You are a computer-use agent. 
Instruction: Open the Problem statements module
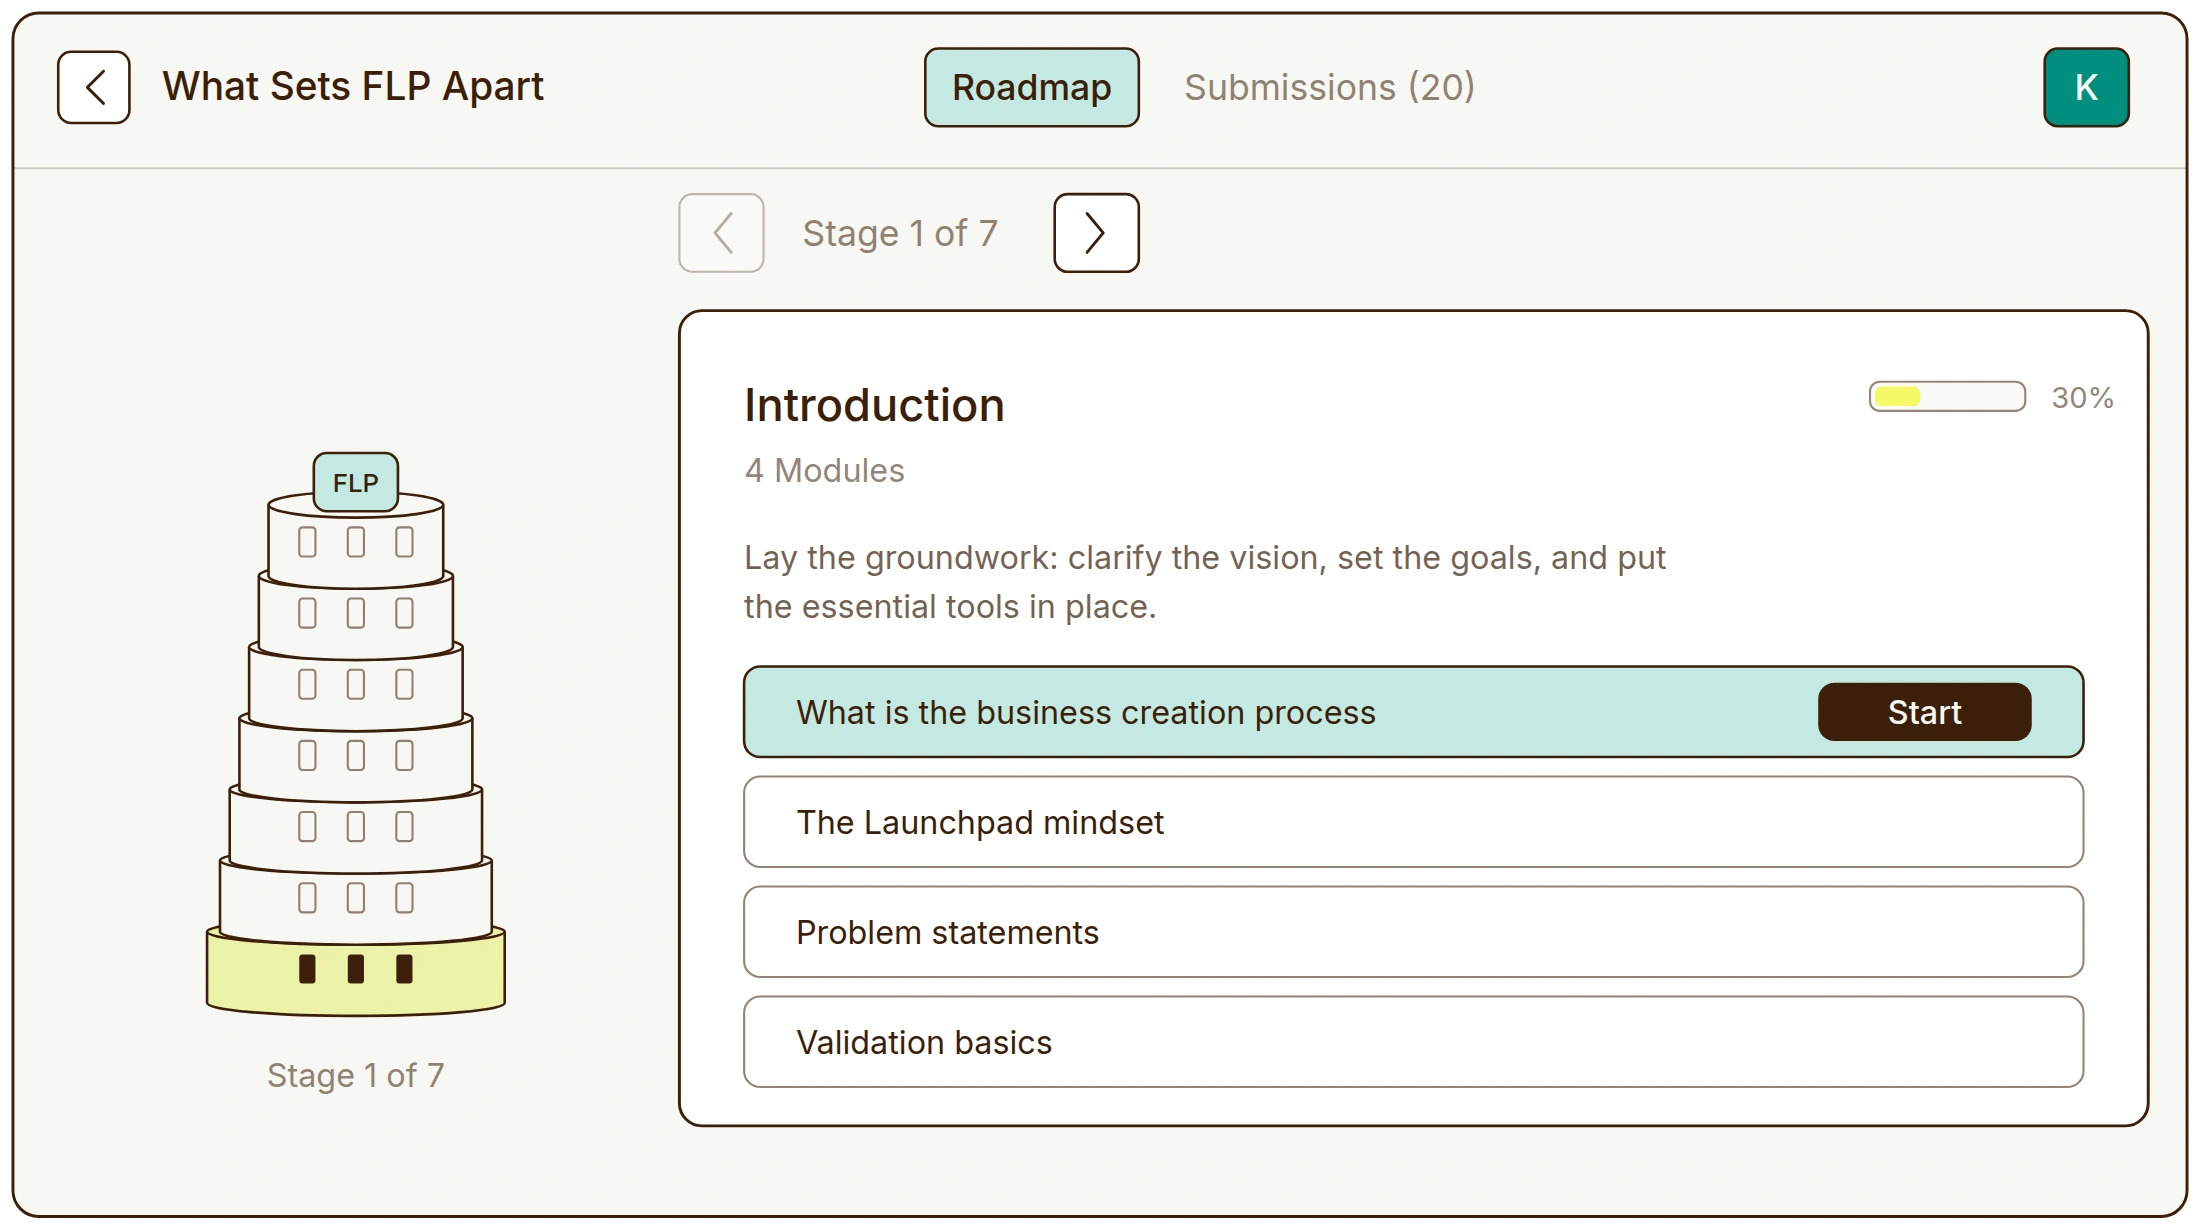(1413, 932)
